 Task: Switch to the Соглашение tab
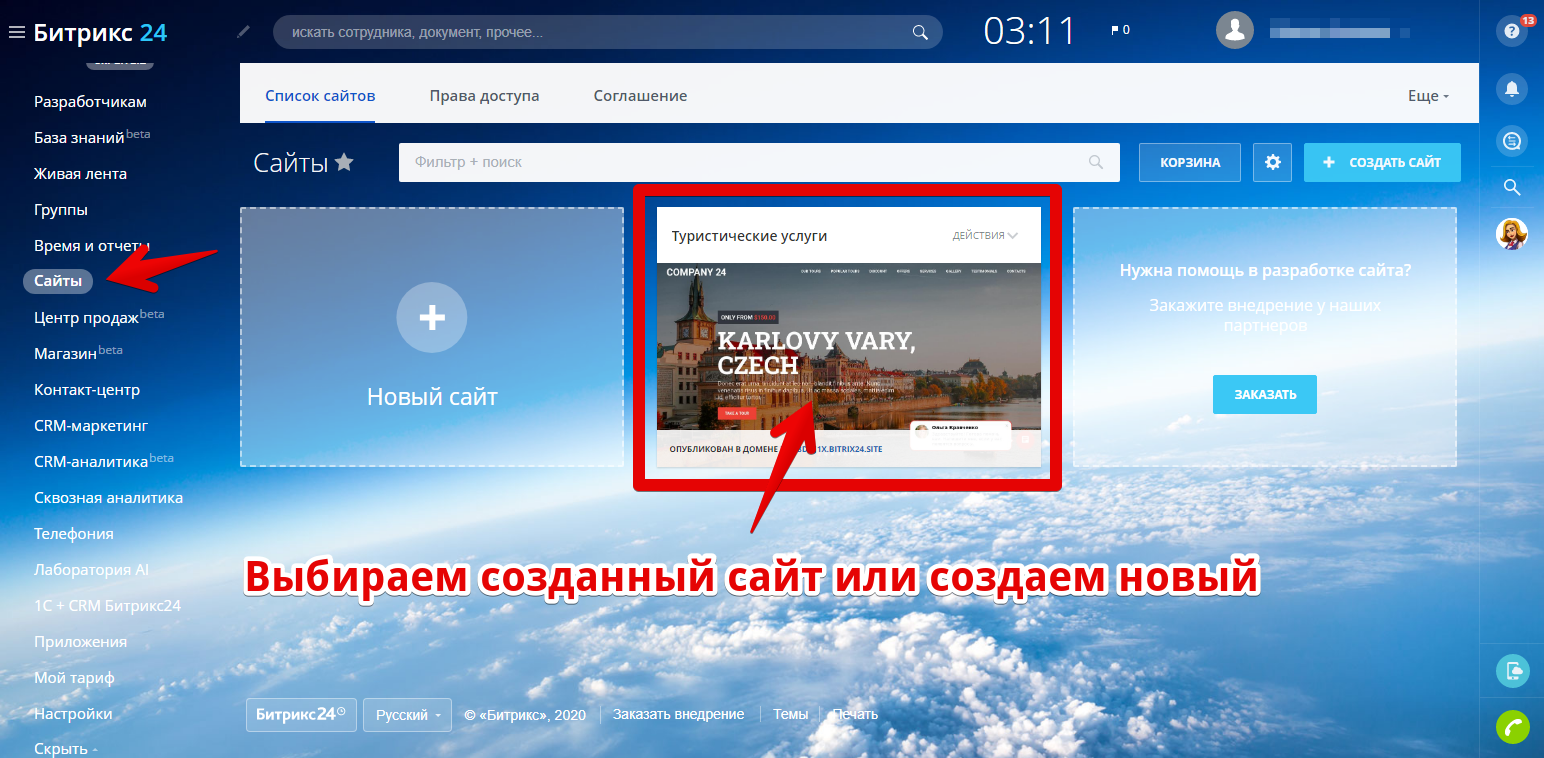640,96
